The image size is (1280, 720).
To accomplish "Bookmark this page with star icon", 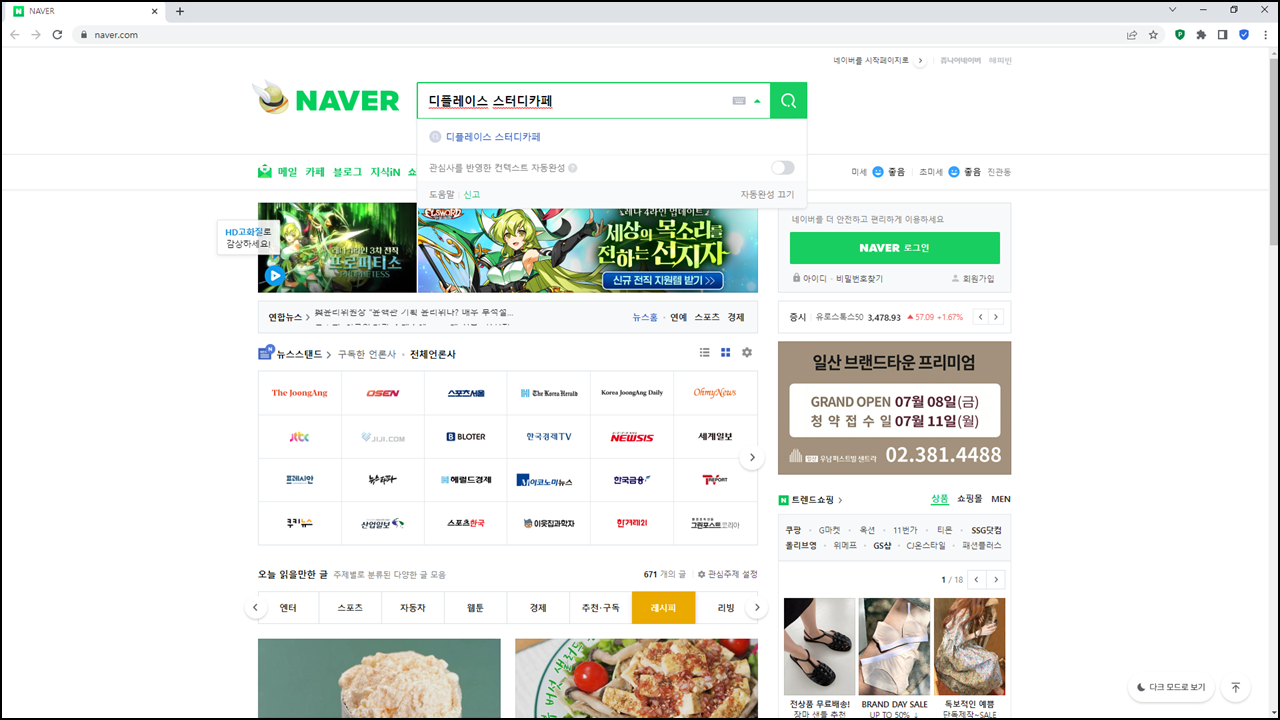I will tap(1153, 34).
